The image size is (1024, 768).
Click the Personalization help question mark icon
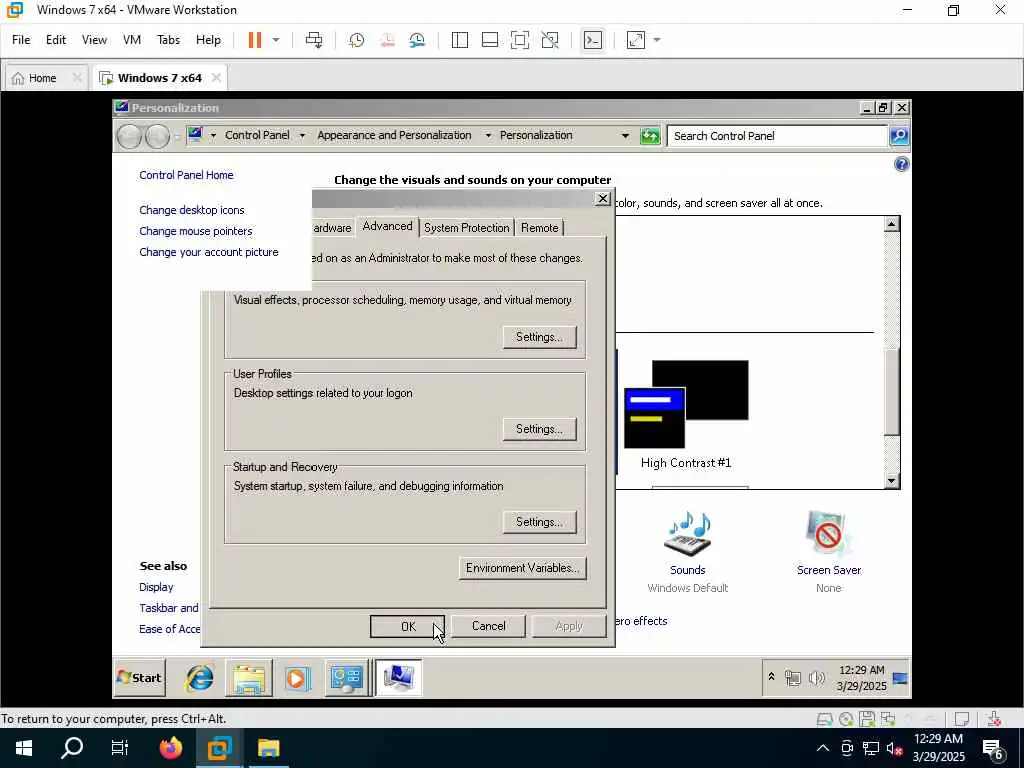[x=901, y=164]
